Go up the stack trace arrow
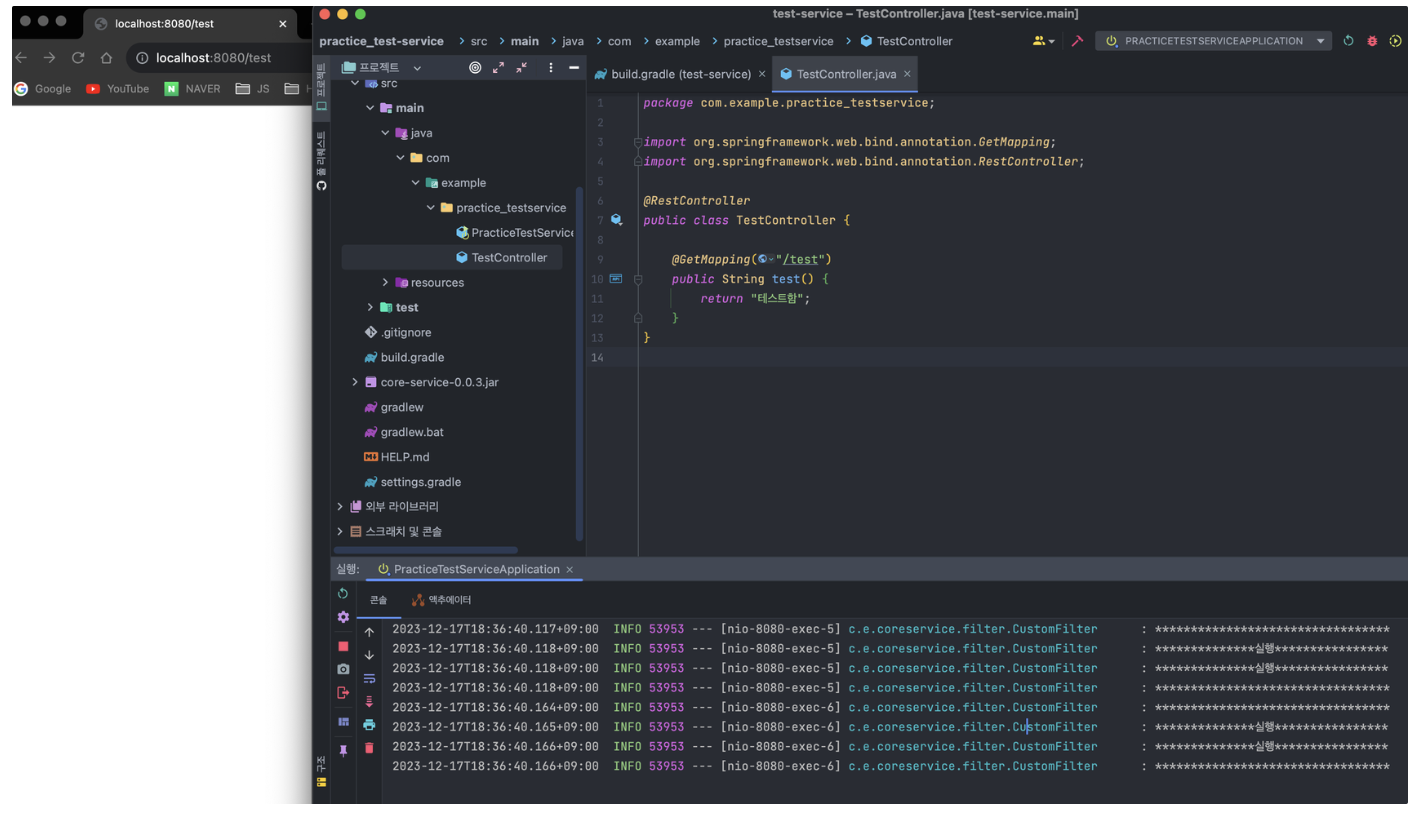Image resolution: width=1422 pixels, height=814 pixels. coord(369,632)
